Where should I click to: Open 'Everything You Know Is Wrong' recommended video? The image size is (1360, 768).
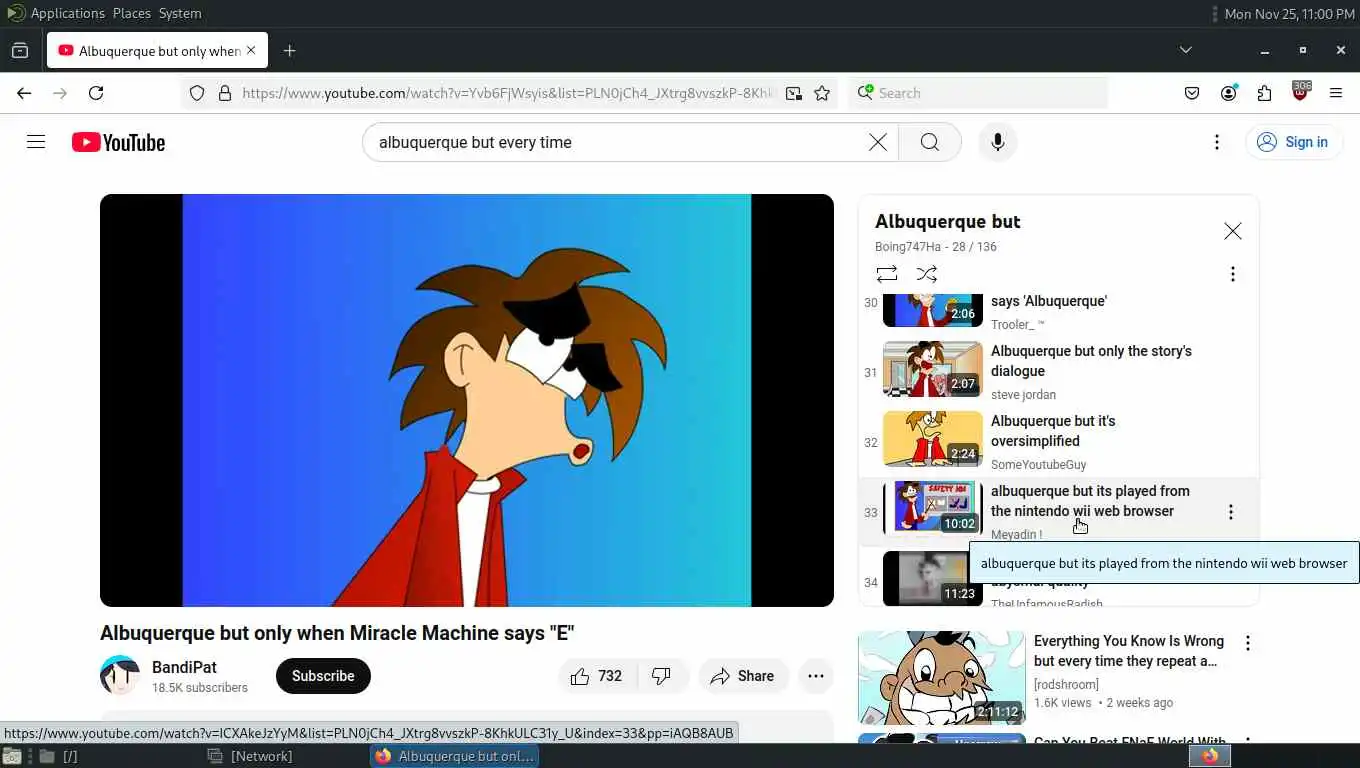(x=1129, y=651)
